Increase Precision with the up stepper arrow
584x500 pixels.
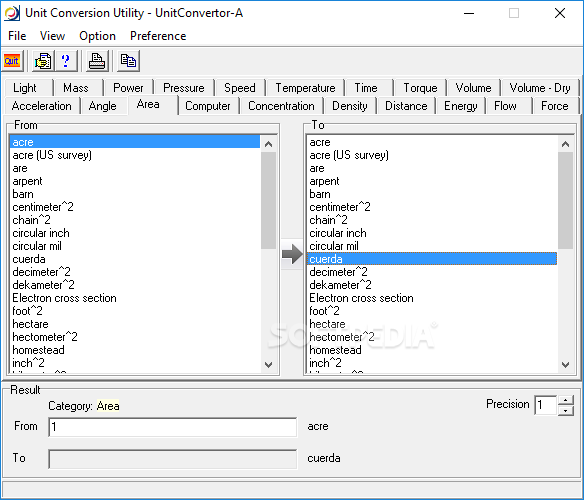(566, 401)
